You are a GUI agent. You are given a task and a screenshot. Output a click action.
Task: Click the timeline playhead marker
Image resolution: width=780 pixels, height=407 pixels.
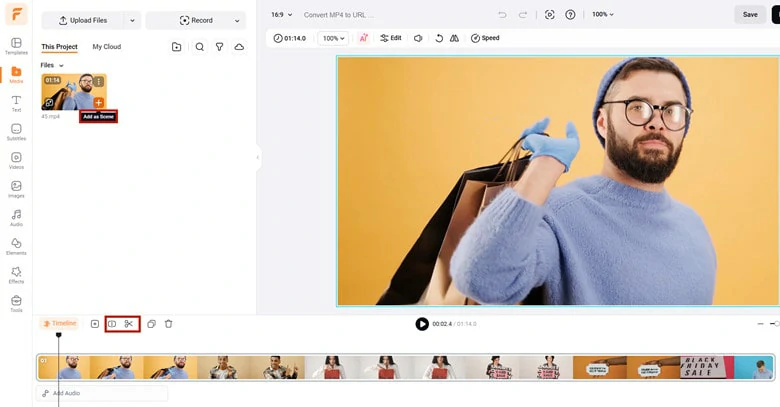tap(59, 335)
